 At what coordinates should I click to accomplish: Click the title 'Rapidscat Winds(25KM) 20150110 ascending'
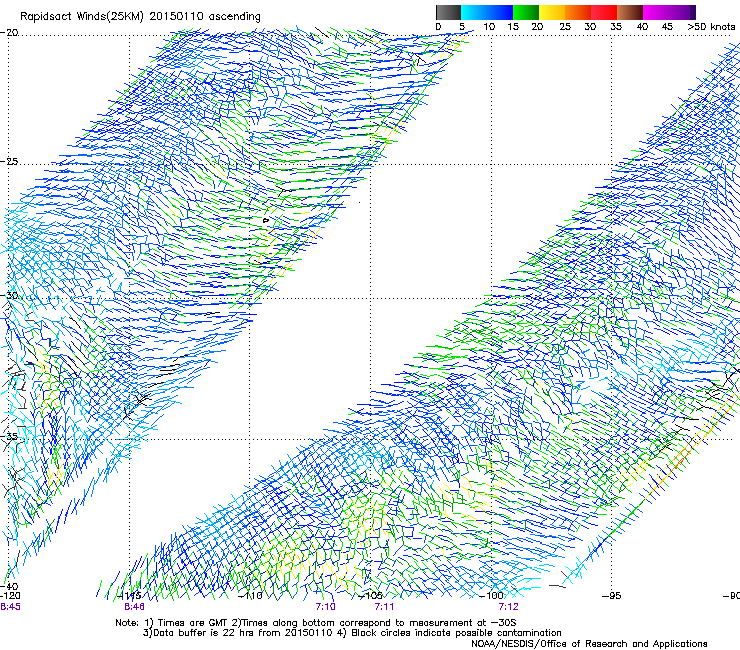[x=140, y=17]
